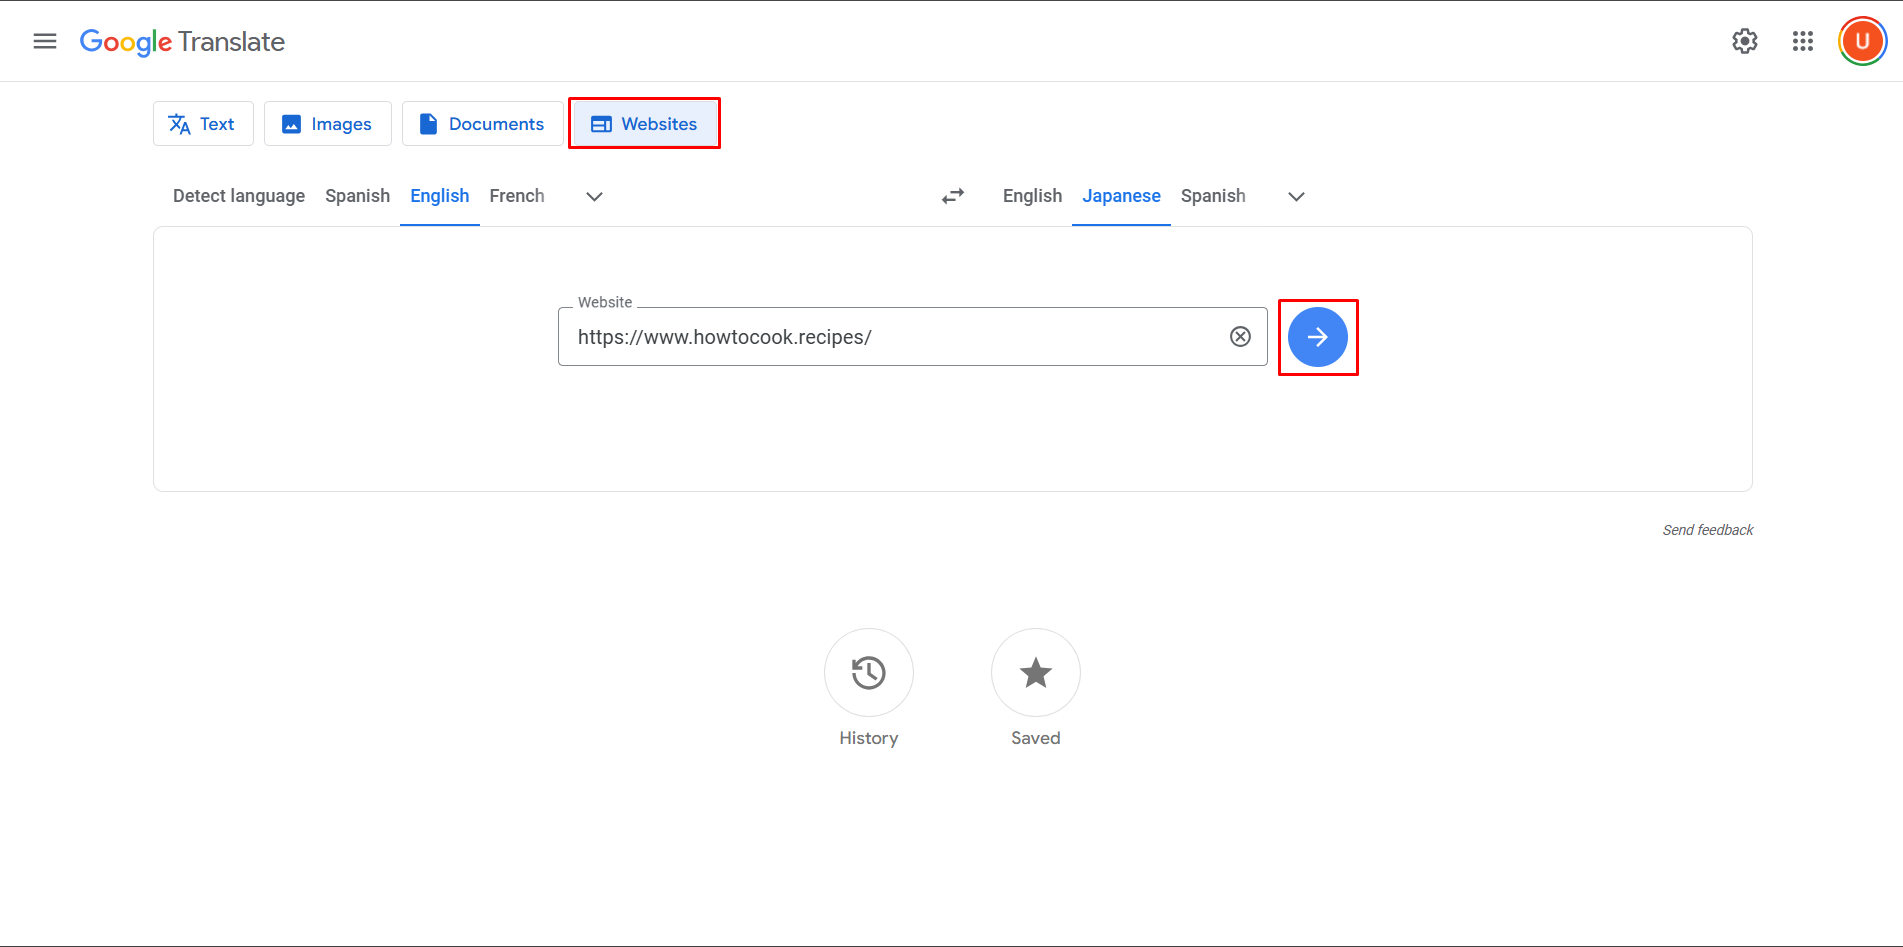
Task: Expand the target language list chevron
Action: 1295,196
